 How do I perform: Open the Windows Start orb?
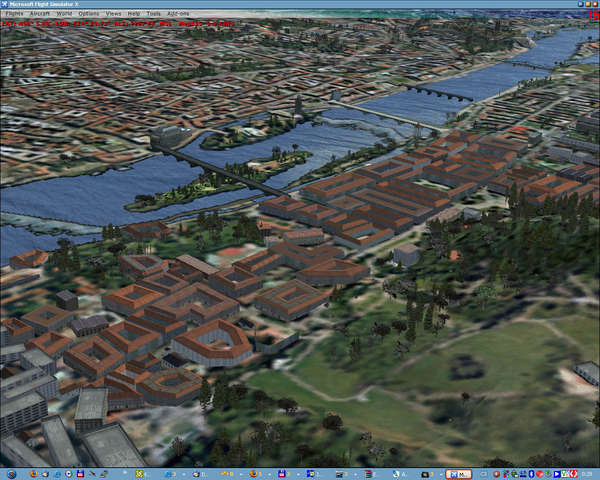(12, 474)
